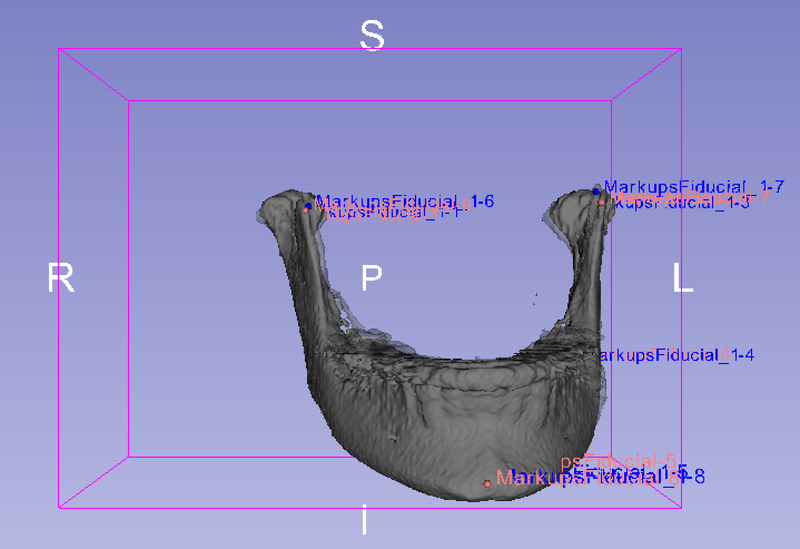Click the center of the mandible body
The width and height of the screenshot is (800, 549).
click(x=450, y=410)
